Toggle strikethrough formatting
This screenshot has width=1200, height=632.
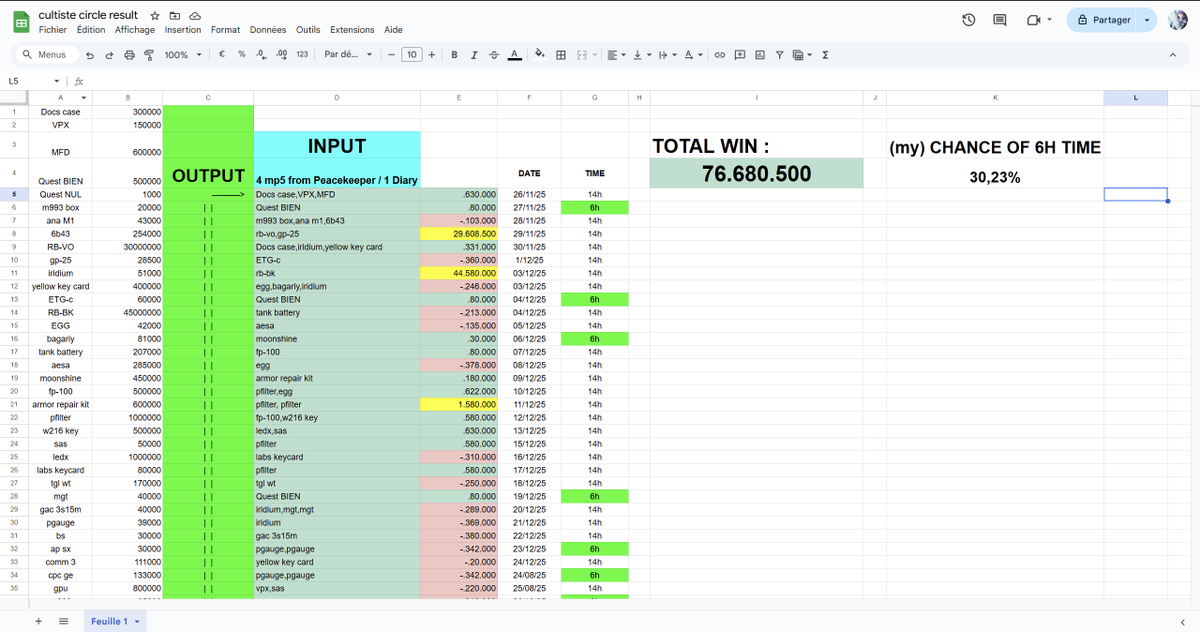pyautogui.click(x=494, y=55)
